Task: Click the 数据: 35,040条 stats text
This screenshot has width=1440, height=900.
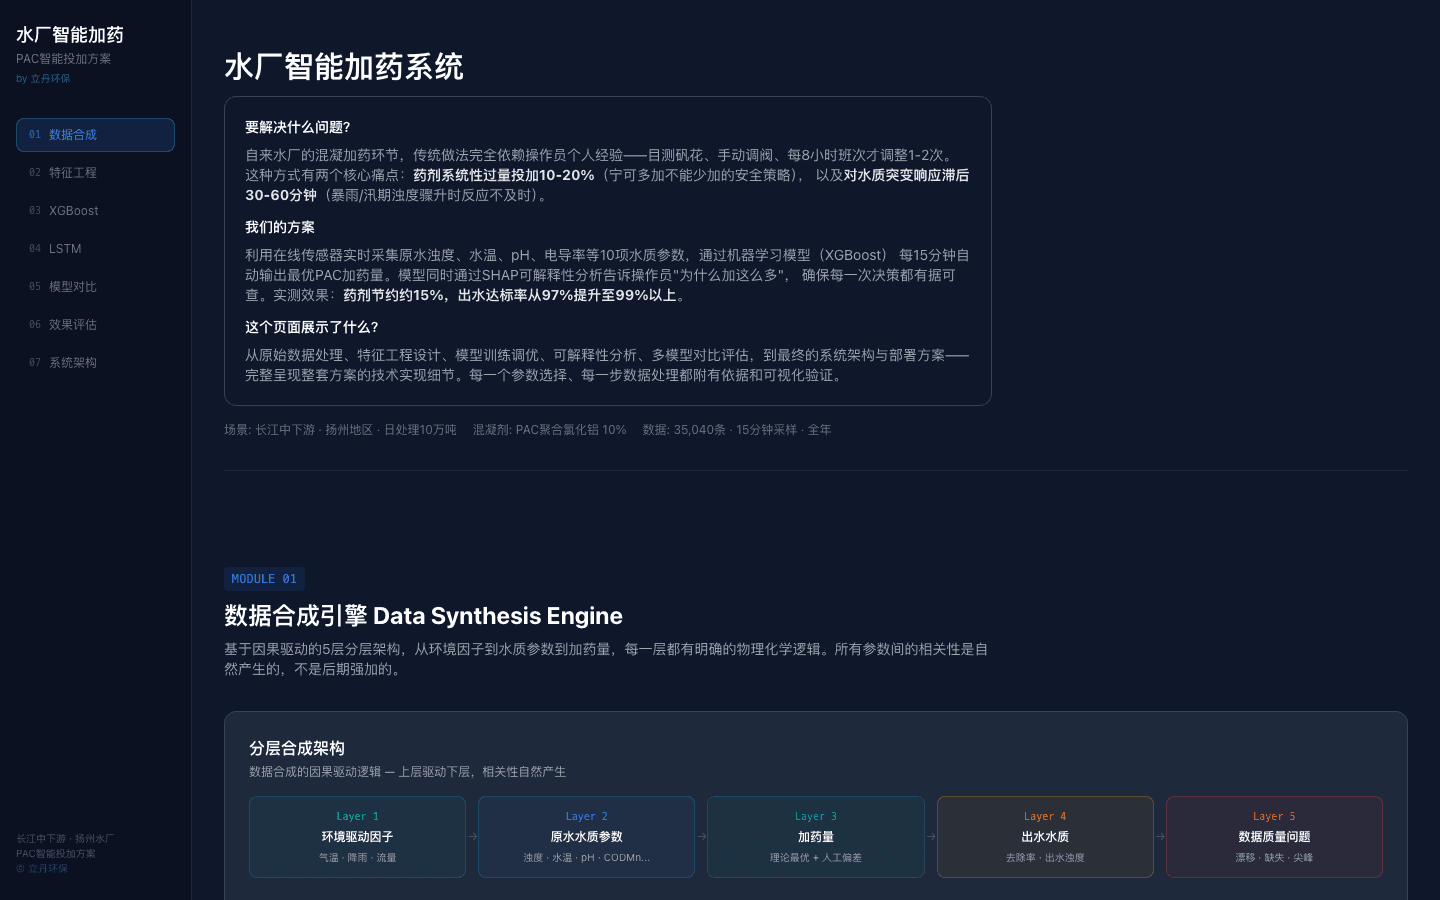Action: [735, 429]
